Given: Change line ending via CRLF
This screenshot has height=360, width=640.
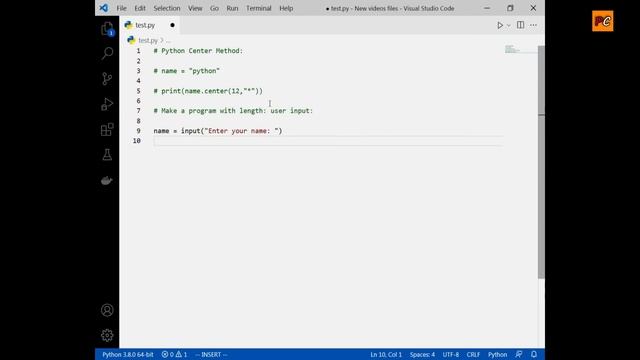Looking at the screenshot, I should point(473,354).
